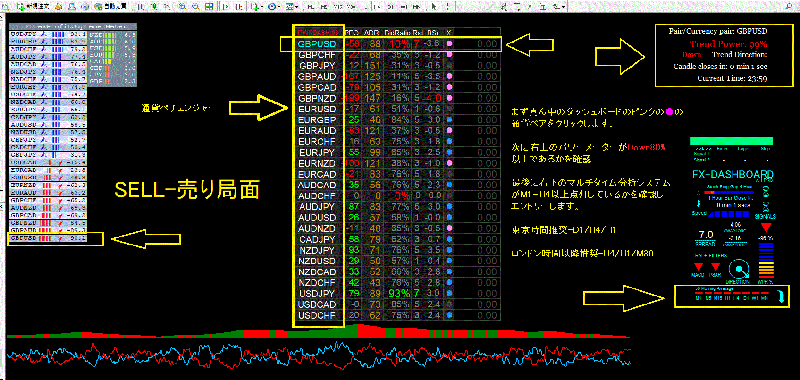Select the Fibonacci retracement tool
Screen dimensions: 800x380
517,7
